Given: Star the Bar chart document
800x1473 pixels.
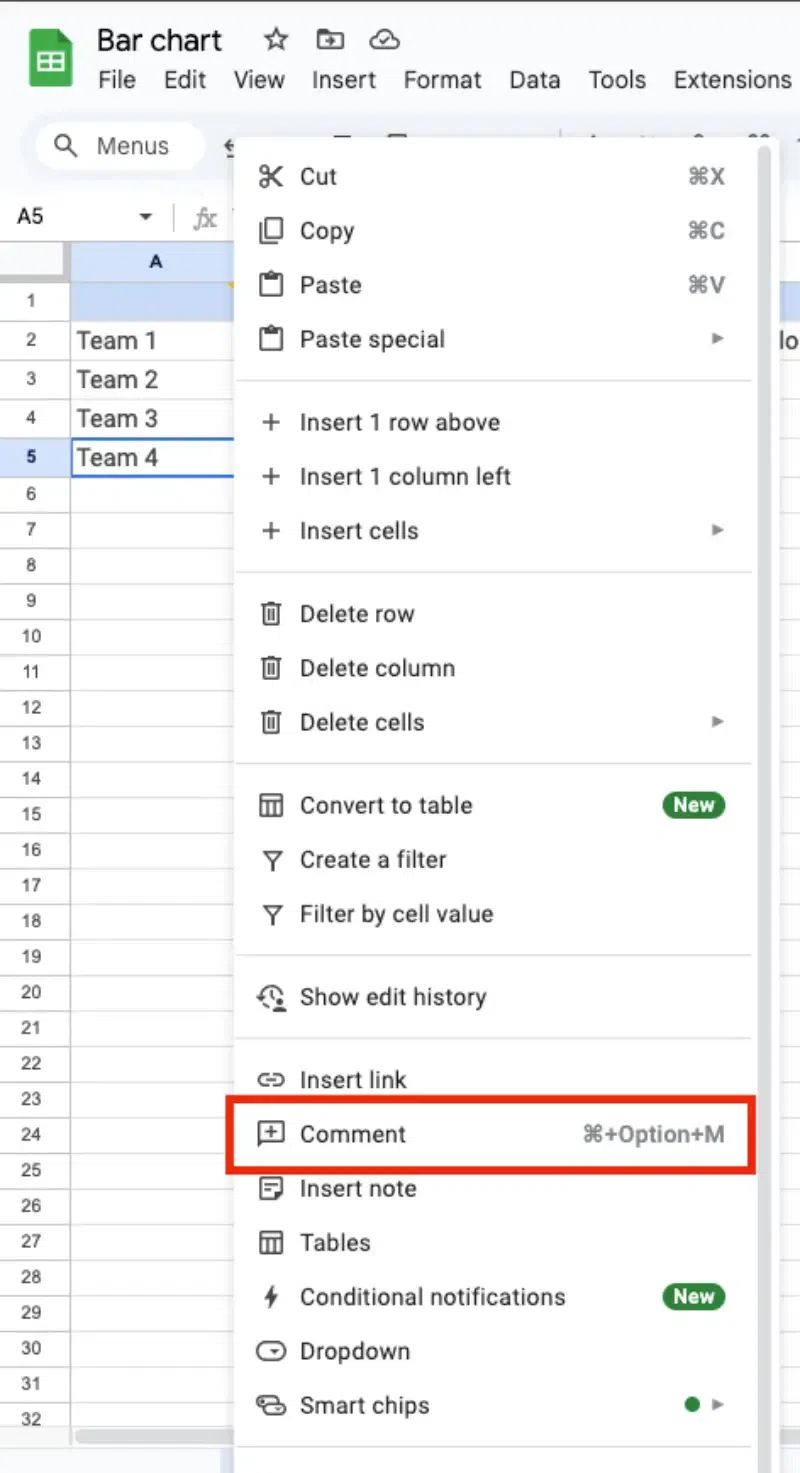Looking at the screenshot, I should (x=275, y=40).
